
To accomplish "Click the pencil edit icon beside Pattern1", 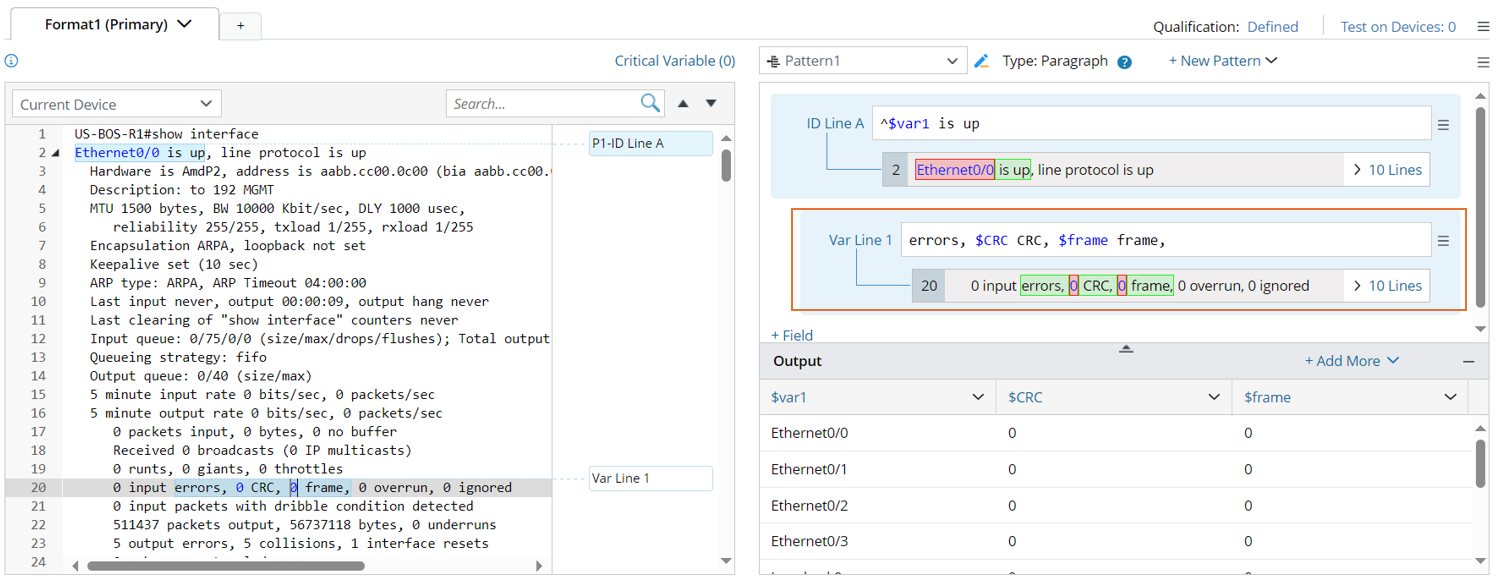I will tap(982, 61).
